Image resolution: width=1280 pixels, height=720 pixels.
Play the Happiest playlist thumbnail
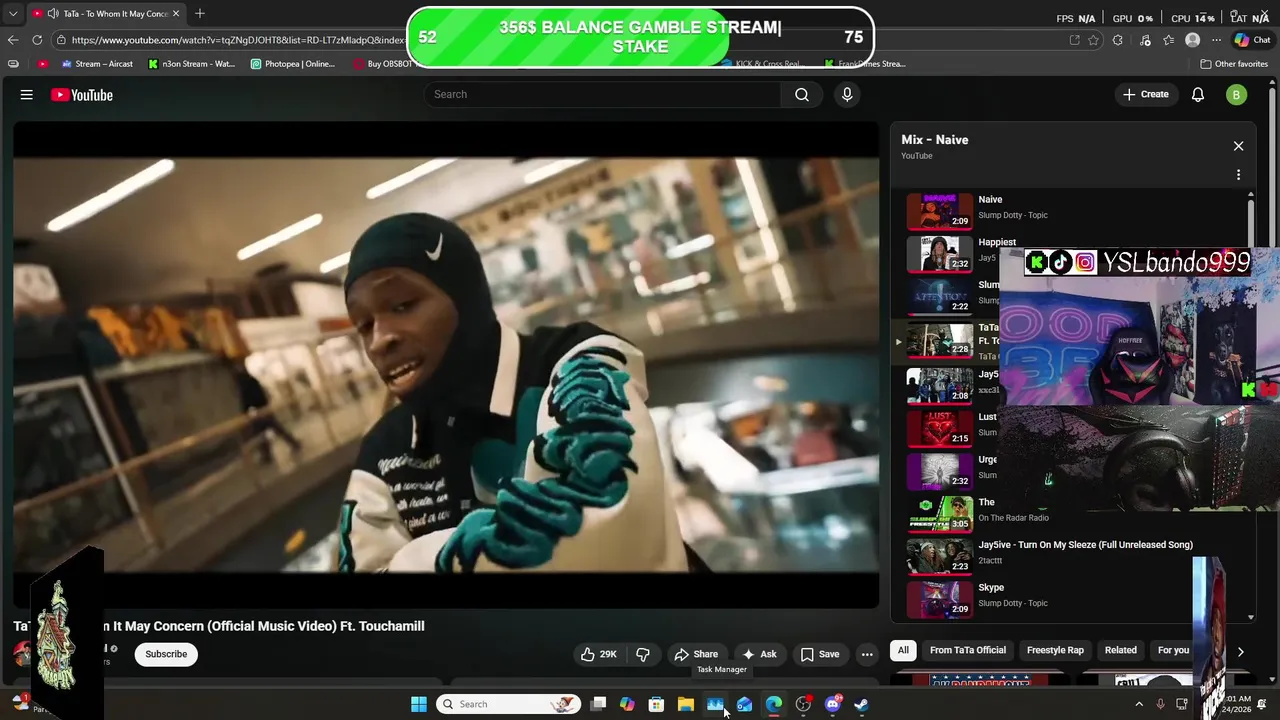[x=939, y=253]
